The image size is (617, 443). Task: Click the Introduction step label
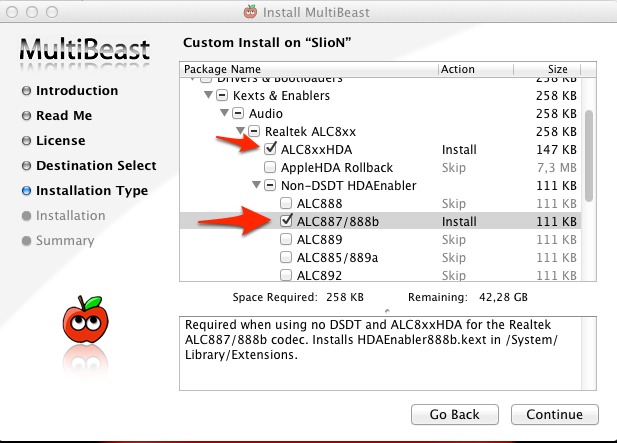pos(77,90)
